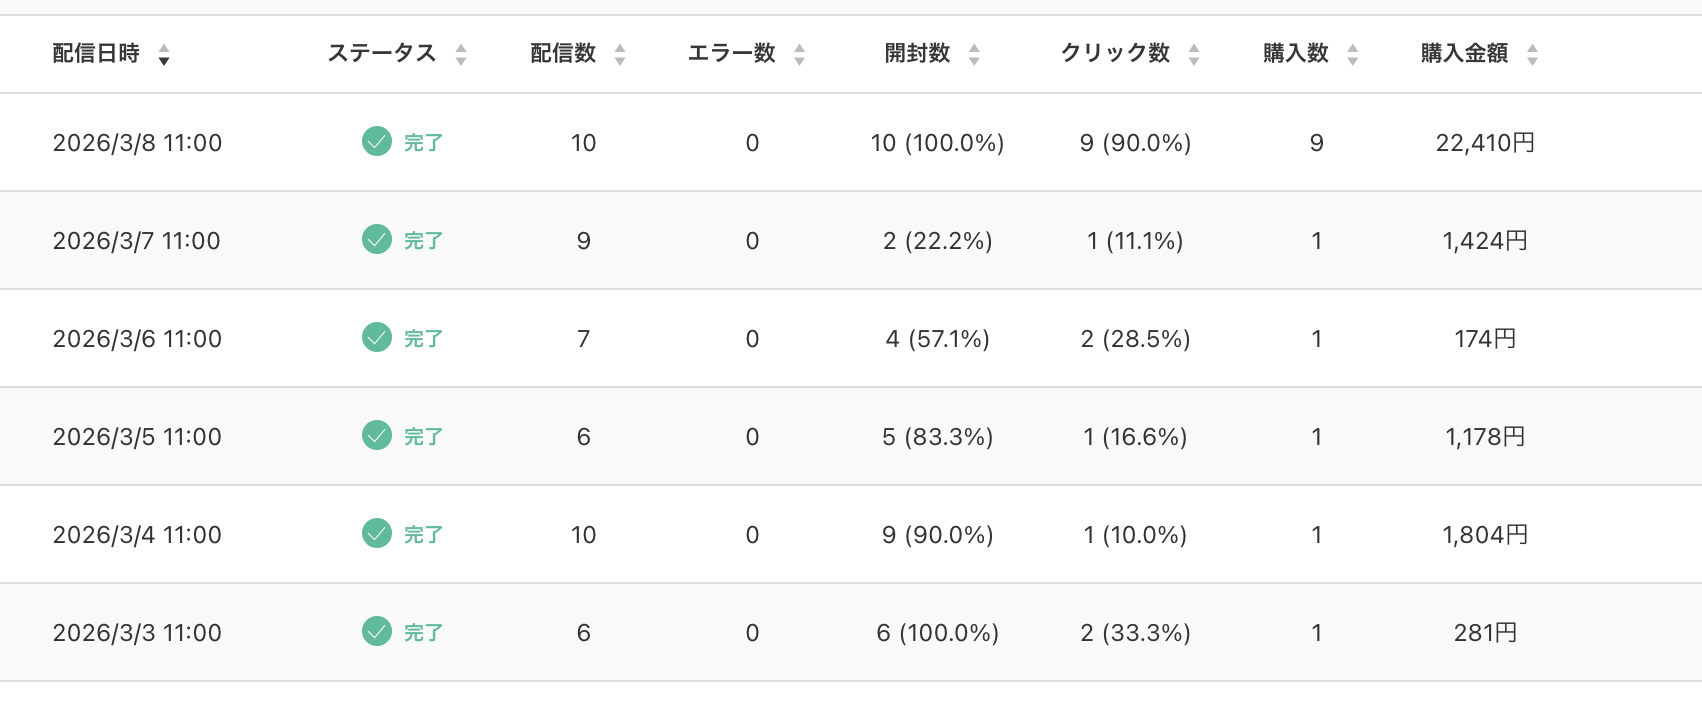
Task: Click the green check icon on 2026/3/8 row
Action: pyautogui.click(x=376, y=142)
